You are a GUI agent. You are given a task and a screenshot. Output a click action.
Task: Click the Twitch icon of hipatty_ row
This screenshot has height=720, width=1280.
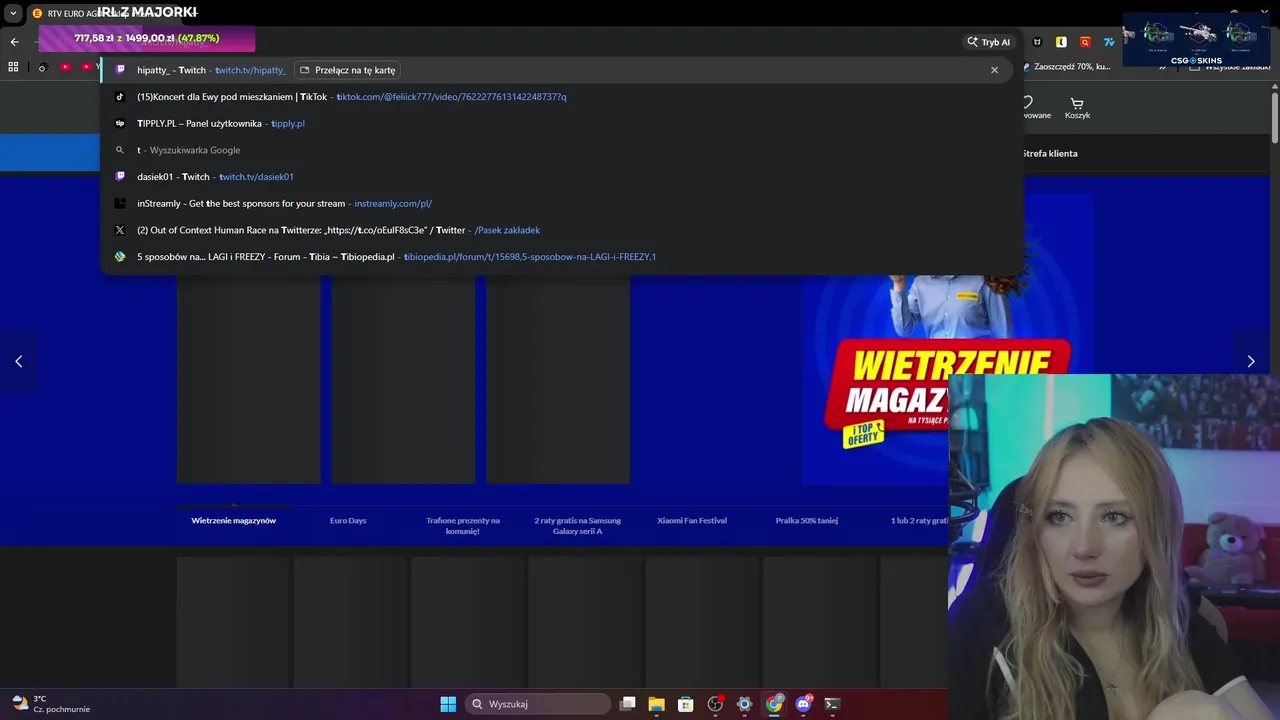pos(120,70)
